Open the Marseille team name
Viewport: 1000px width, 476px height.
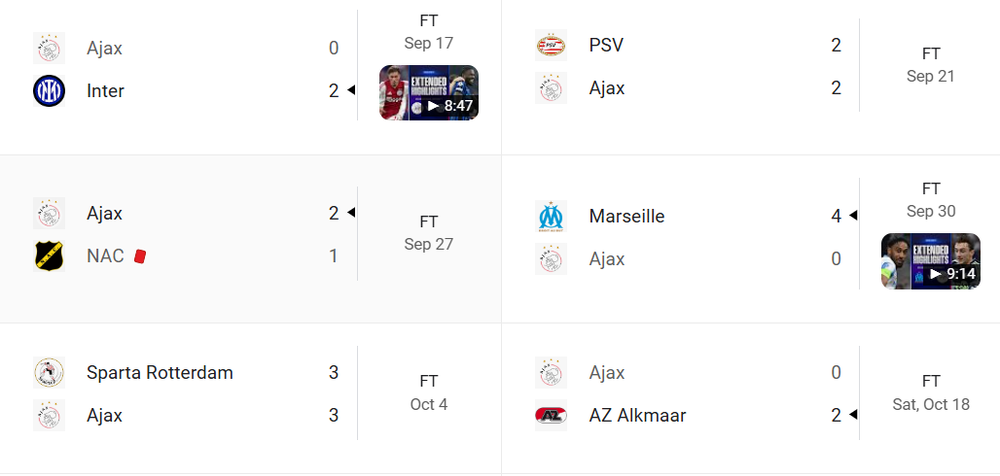pos(626,216)
